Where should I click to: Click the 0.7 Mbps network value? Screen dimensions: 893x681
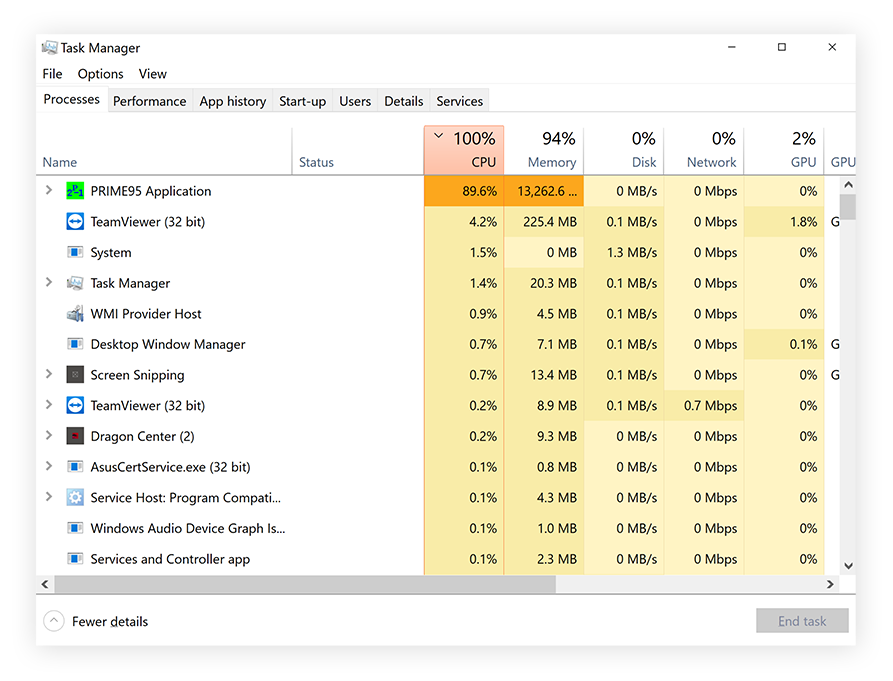(710, 406)
